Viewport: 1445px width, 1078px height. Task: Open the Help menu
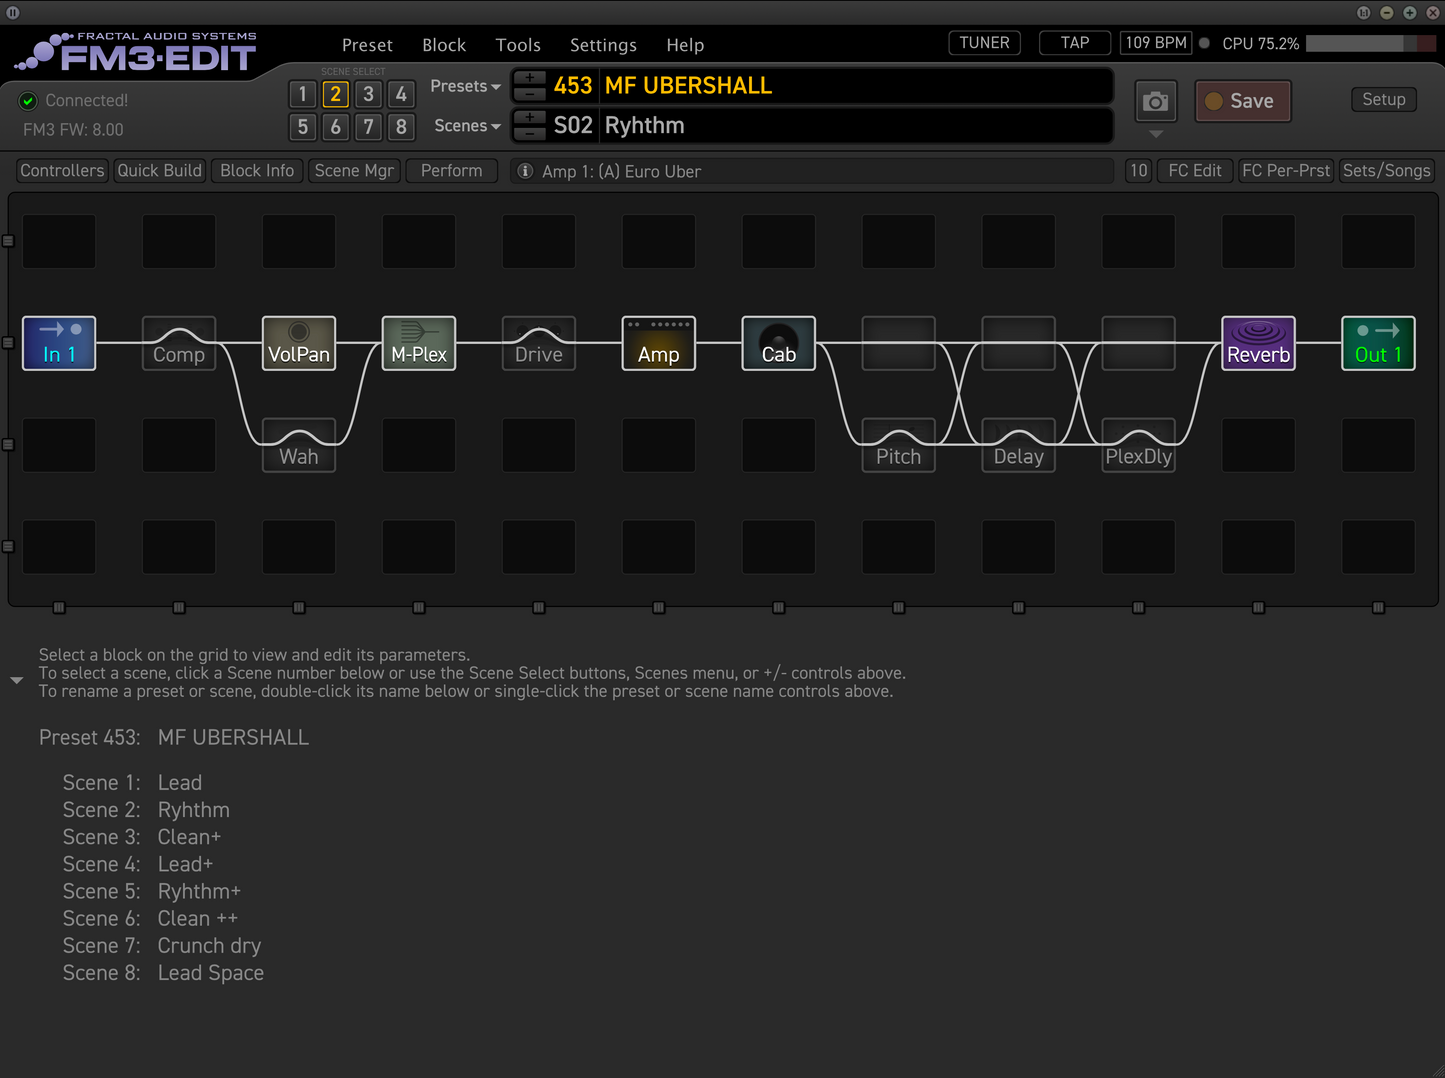click(x=685, y=45)
